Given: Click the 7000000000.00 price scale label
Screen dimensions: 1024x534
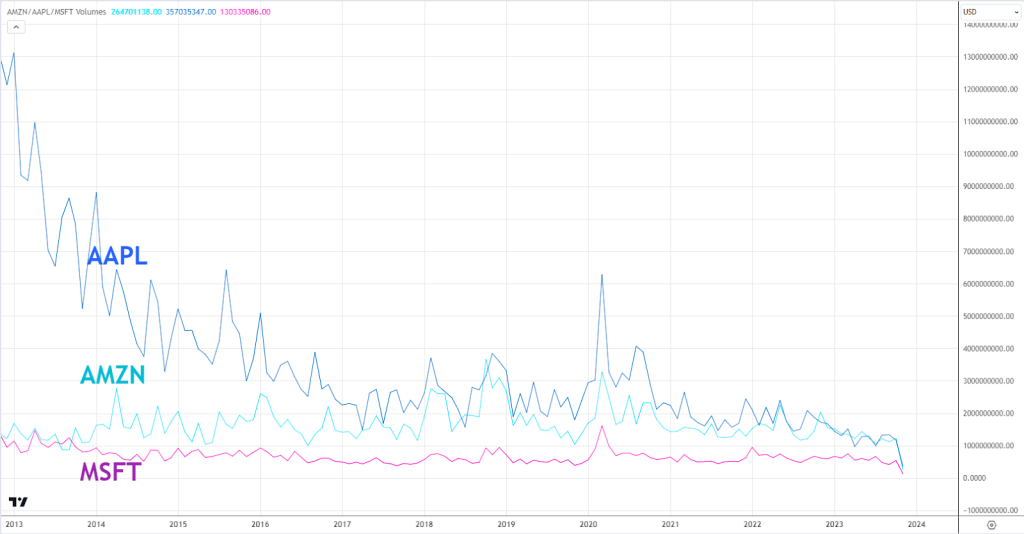Looking at the screenshot, I should coord(991,251).
